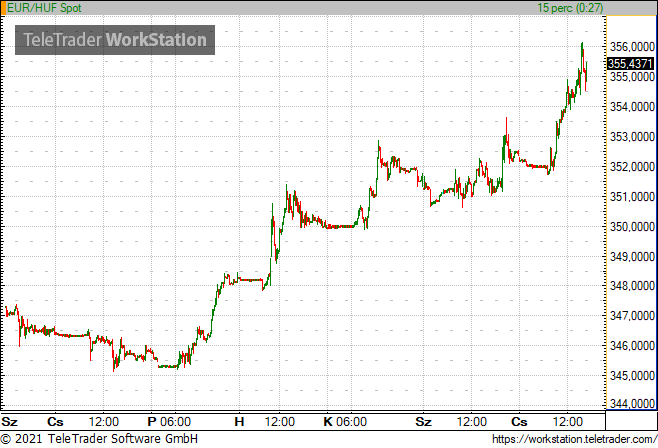This screenshot has width=658, height=448.
Task: Click the 354,0000 price axis label
Action: 632,107
